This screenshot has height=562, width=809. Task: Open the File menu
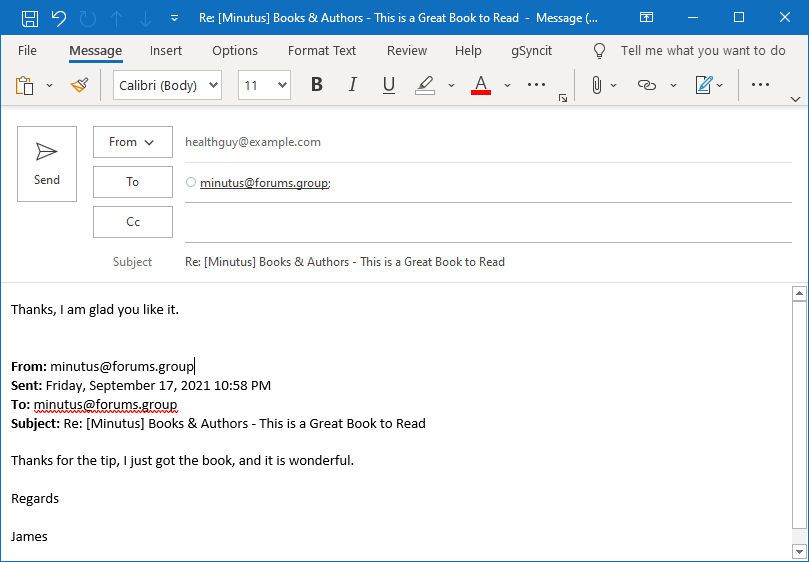tap(27, 51)
